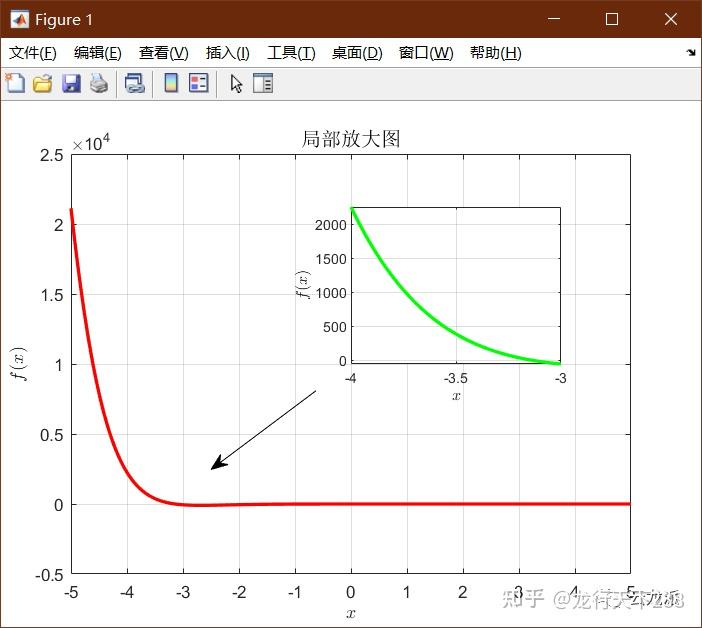
Task: Expand the 工具(T) menu
Action: [x=291, y=53]
